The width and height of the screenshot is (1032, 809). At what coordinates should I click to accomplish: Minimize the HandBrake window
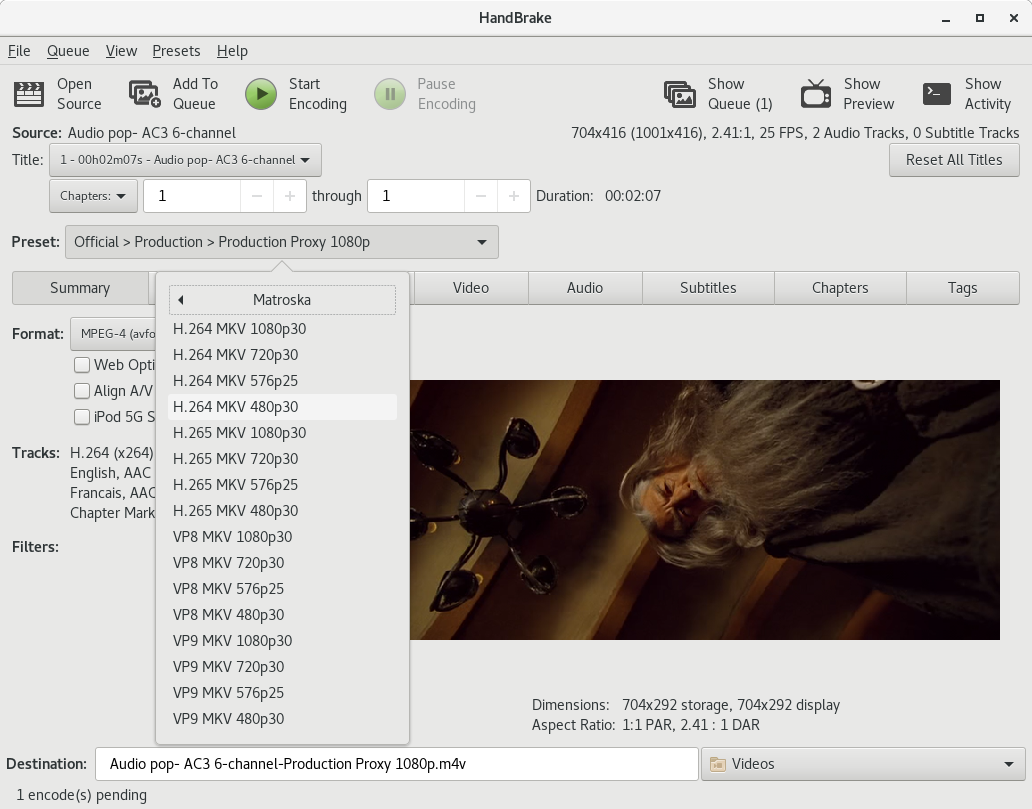pos(946,18)
